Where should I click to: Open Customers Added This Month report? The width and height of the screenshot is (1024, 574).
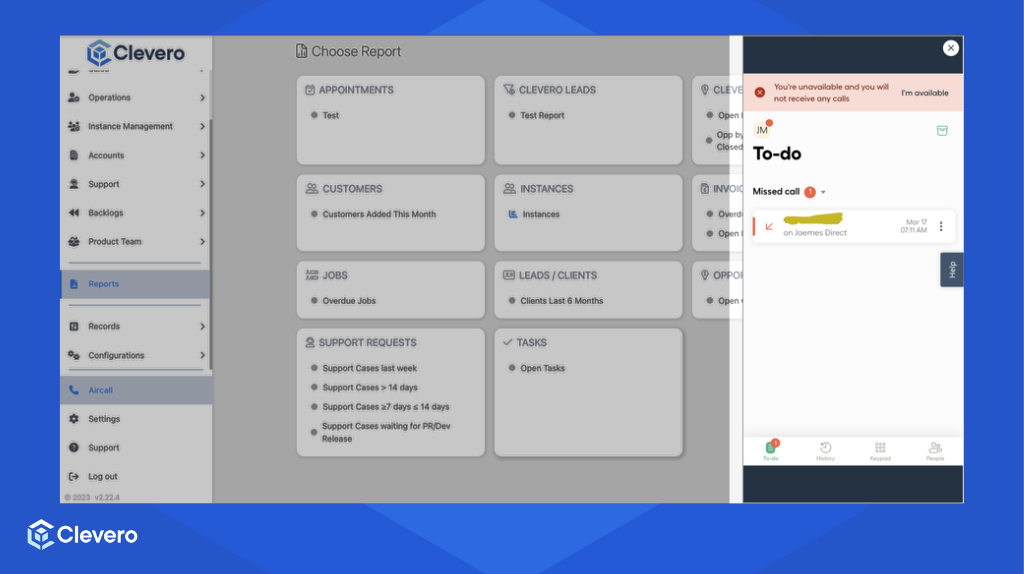[x=379, y=214]
